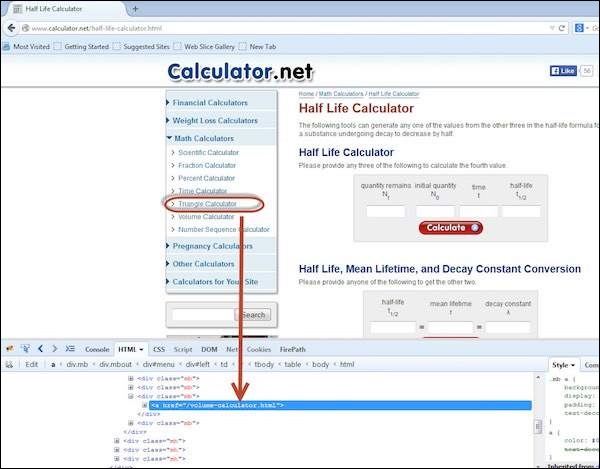The width and height of the screenshot is (600, 469).
Task: Click the Facebook Like button
Action: [563, 71]
